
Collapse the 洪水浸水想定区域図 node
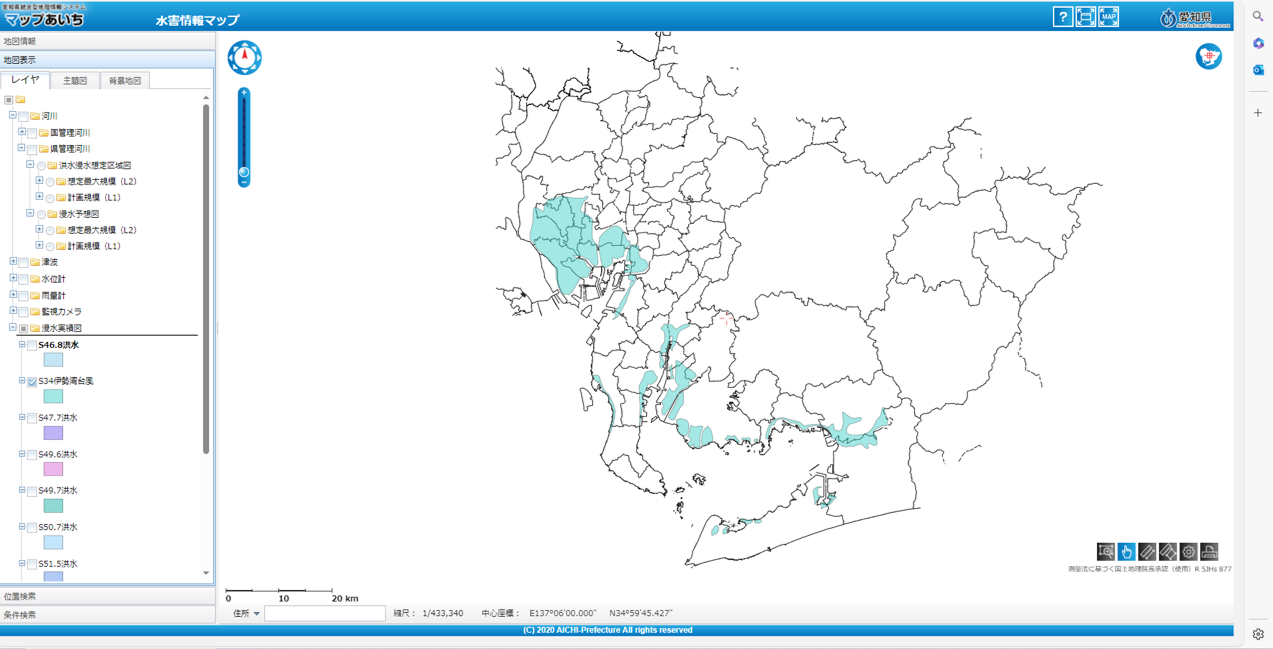[30, 165]
